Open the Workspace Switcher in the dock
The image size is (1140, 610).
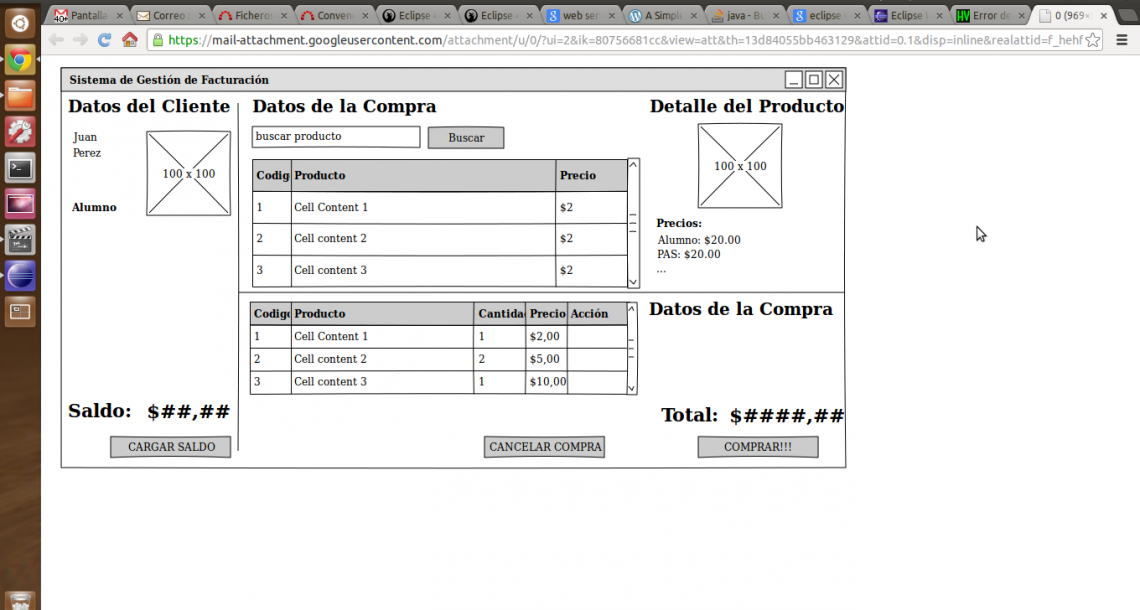click(x=20, y=312)
